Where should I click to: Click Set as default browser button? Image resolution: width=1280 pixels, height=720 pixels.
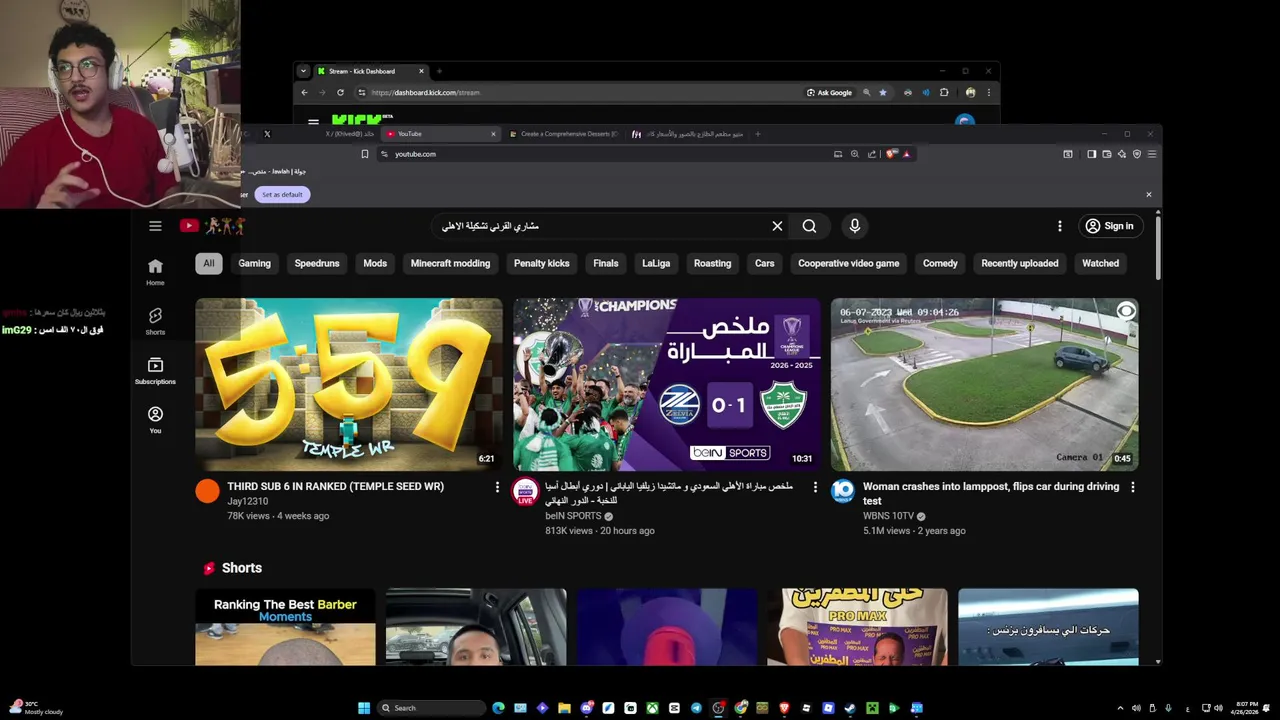[x=282, y=194]
